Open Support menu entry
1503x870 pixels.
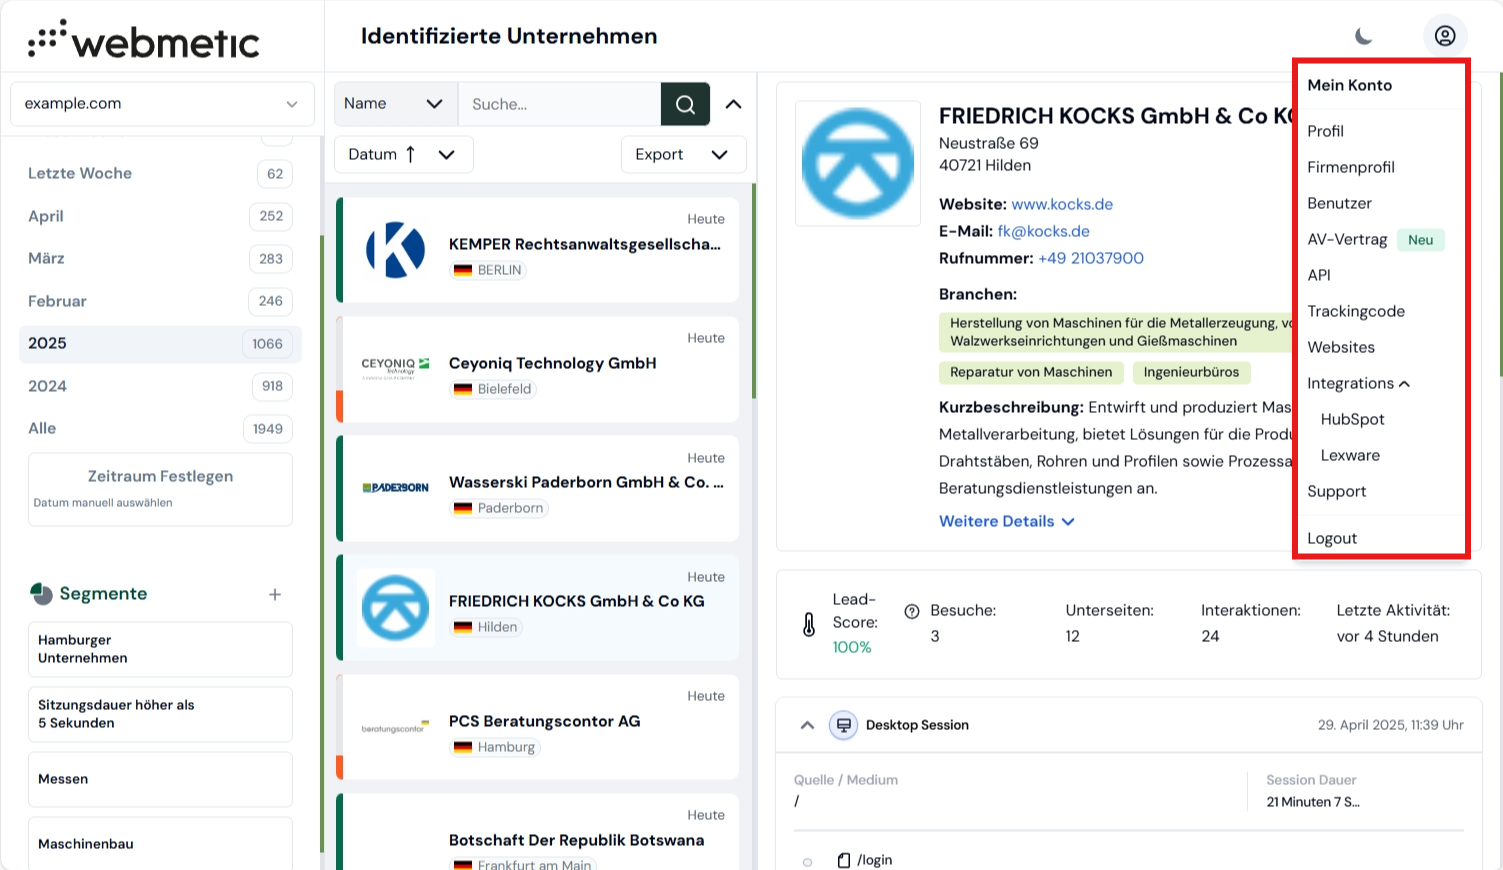(1336, 491)
